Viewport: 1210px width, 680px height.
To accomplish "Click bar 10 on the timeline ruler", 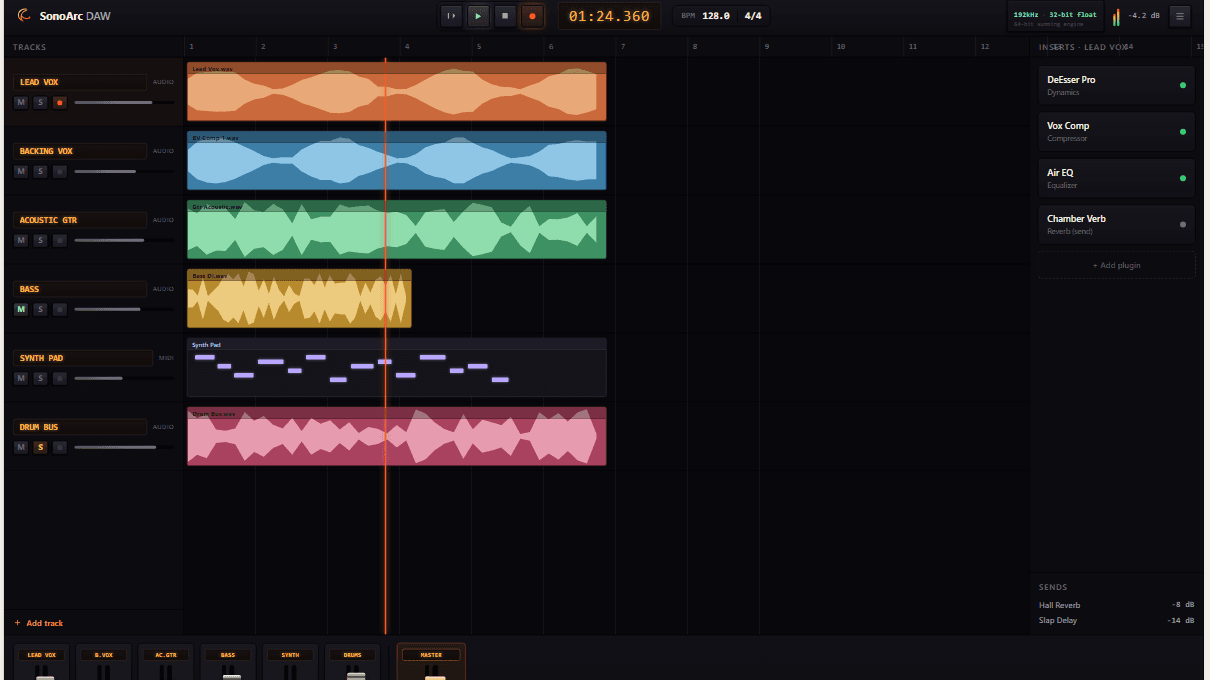I will [x=841, y=47].
